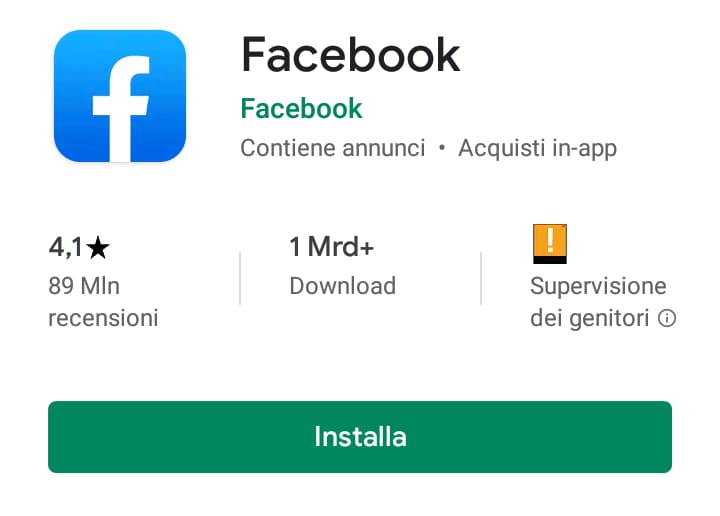Open the 89 Mln recensioni reviews
The image size is (720, 516).
(x=103, y=302)
